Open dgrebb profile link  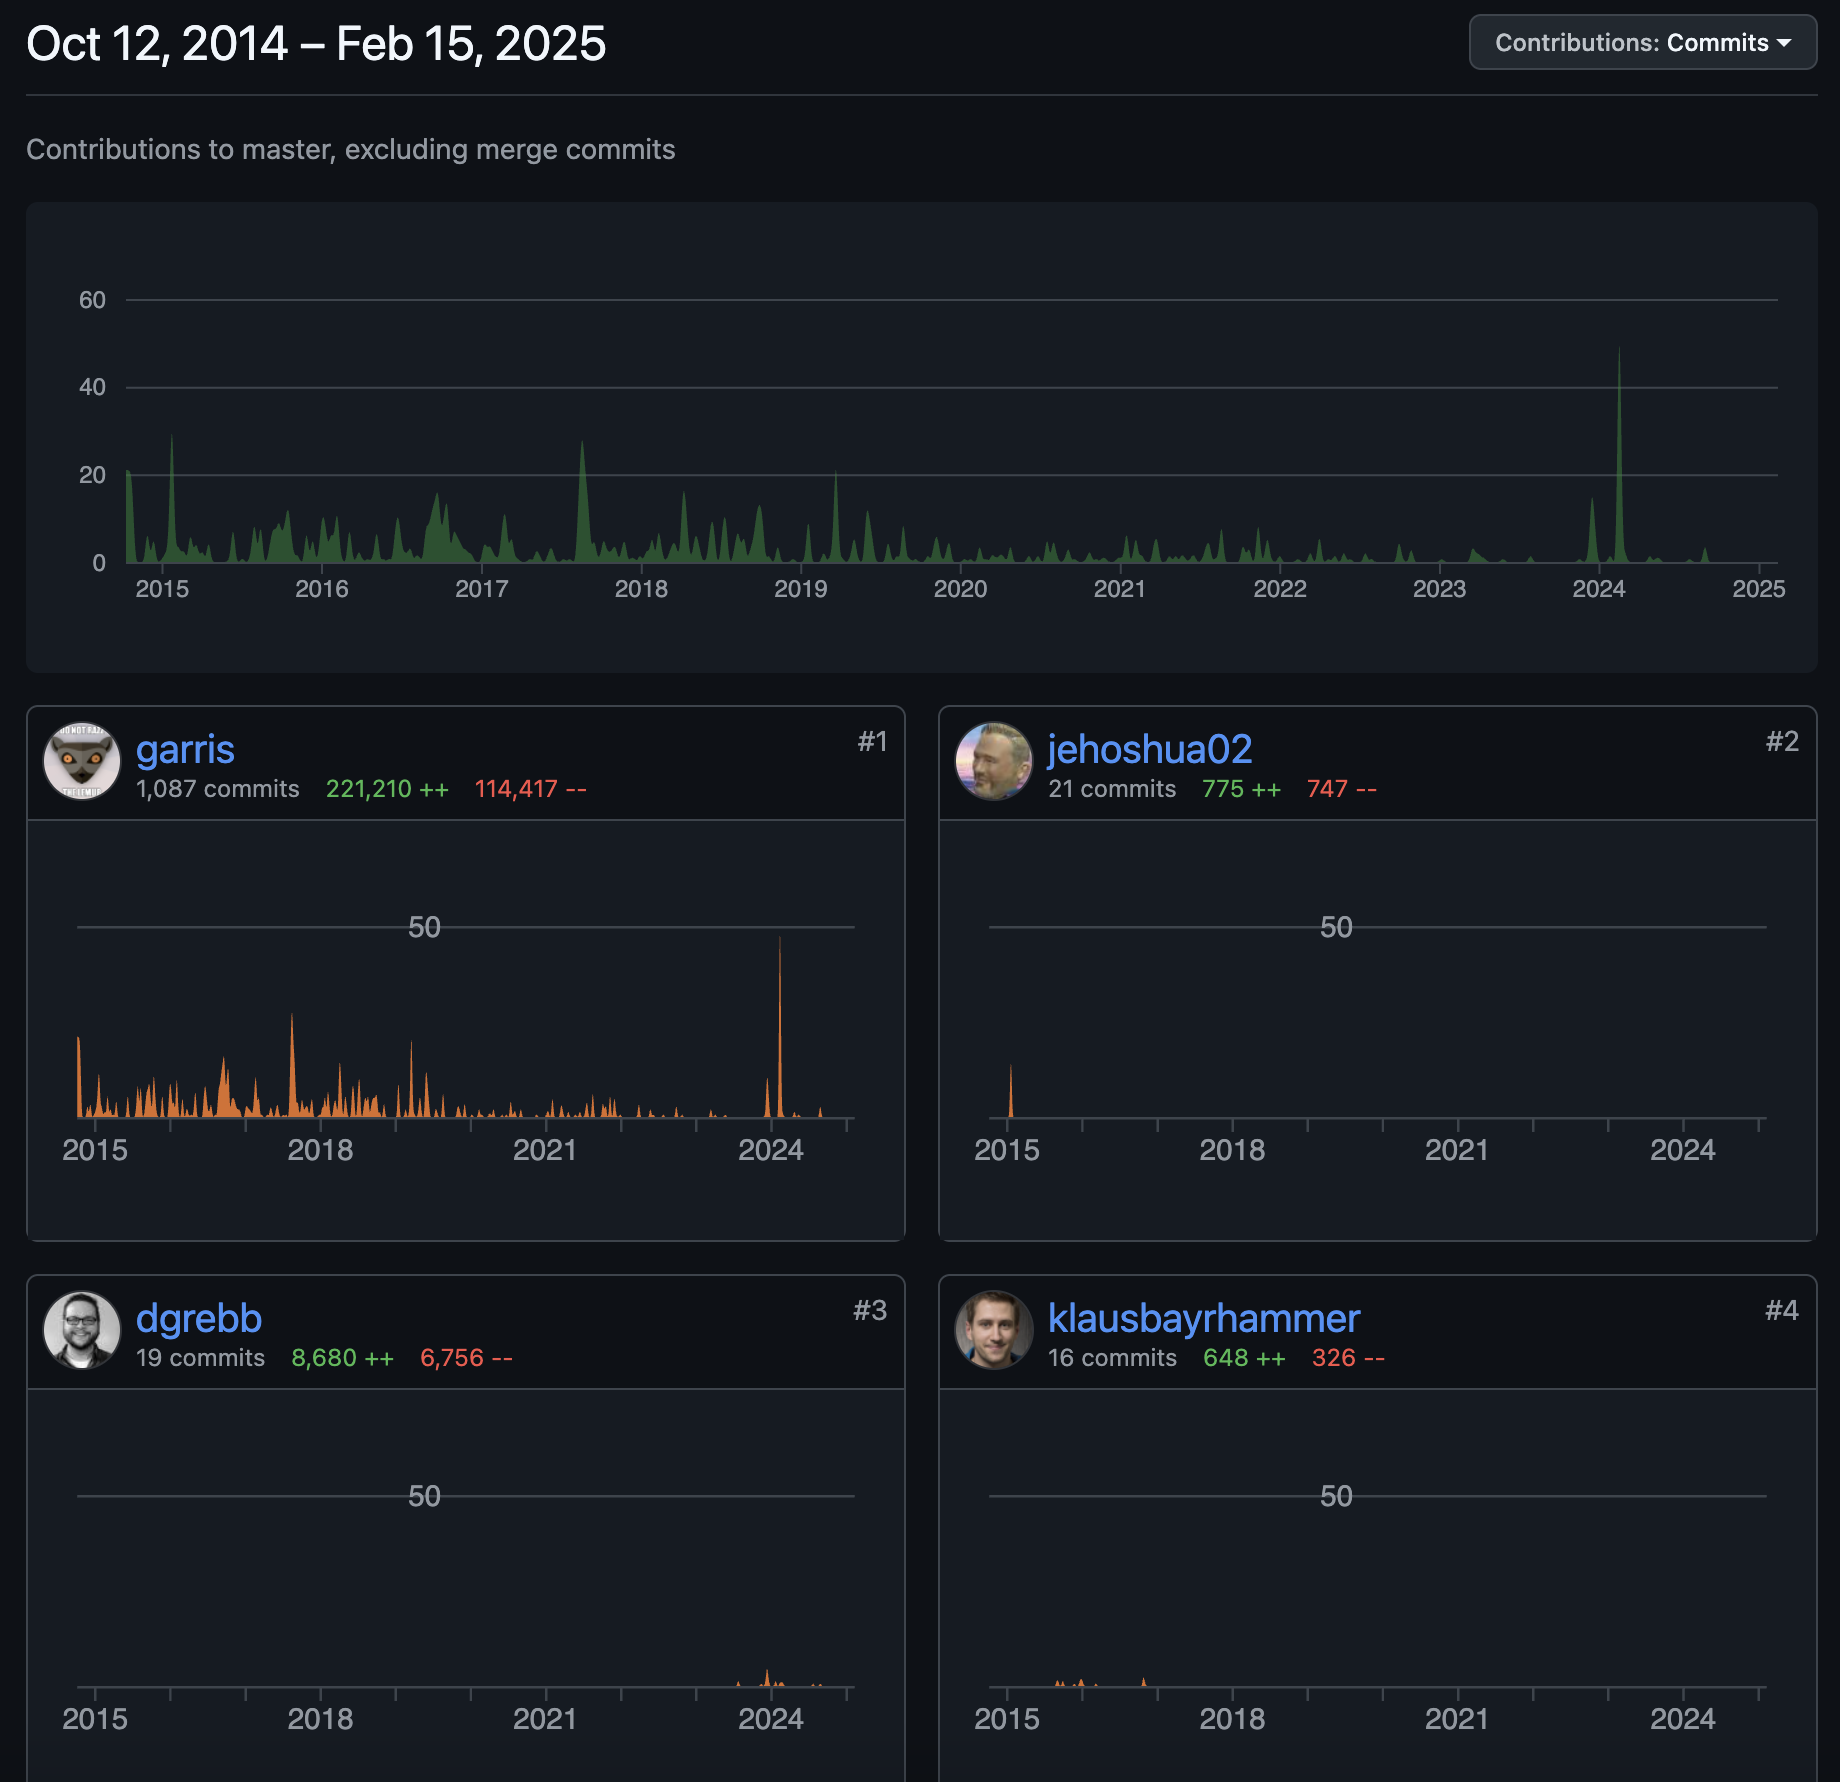(x=199, y=1318)
